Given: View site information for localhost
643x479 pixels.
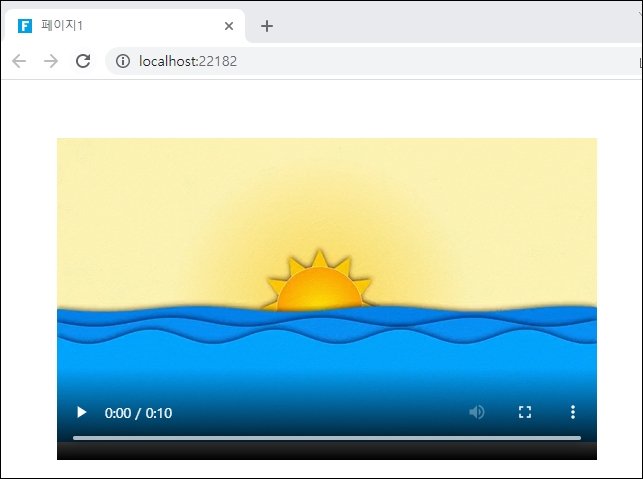Looking at the screenshot, I should click(x=123, y=61).
